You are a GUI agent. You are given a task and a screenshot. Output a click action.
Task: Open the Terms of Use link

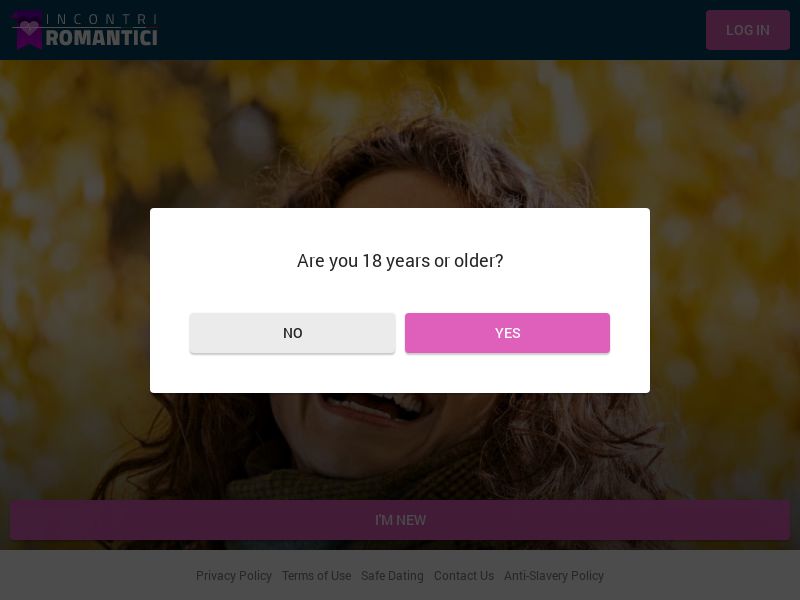(316, 576)
